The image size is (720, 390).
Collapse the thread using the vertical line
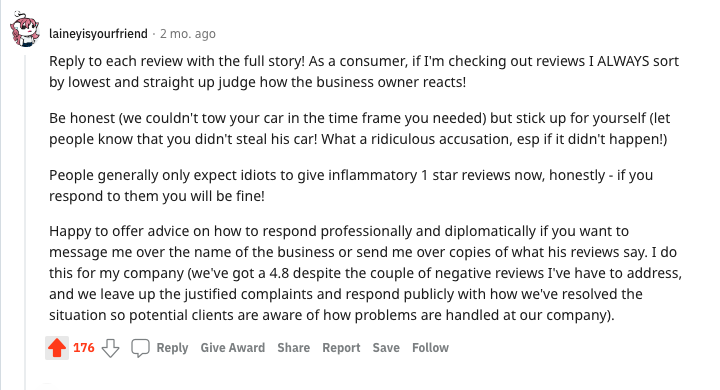click(25, 220)
